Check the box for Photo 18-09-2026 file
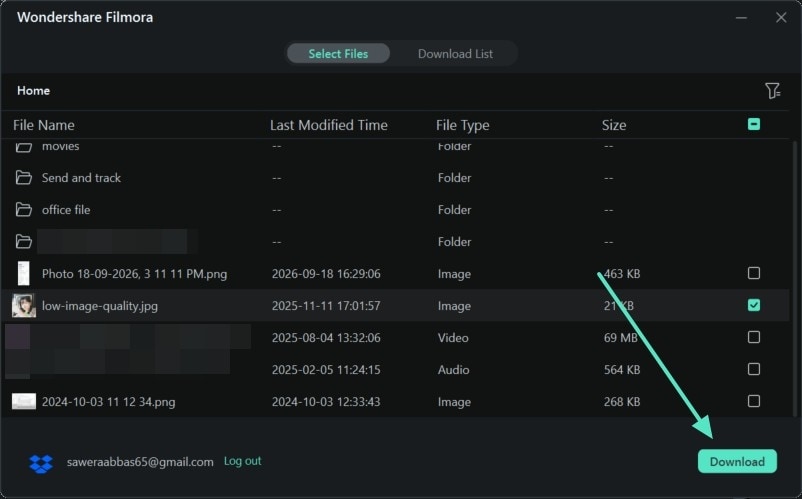 753,273
